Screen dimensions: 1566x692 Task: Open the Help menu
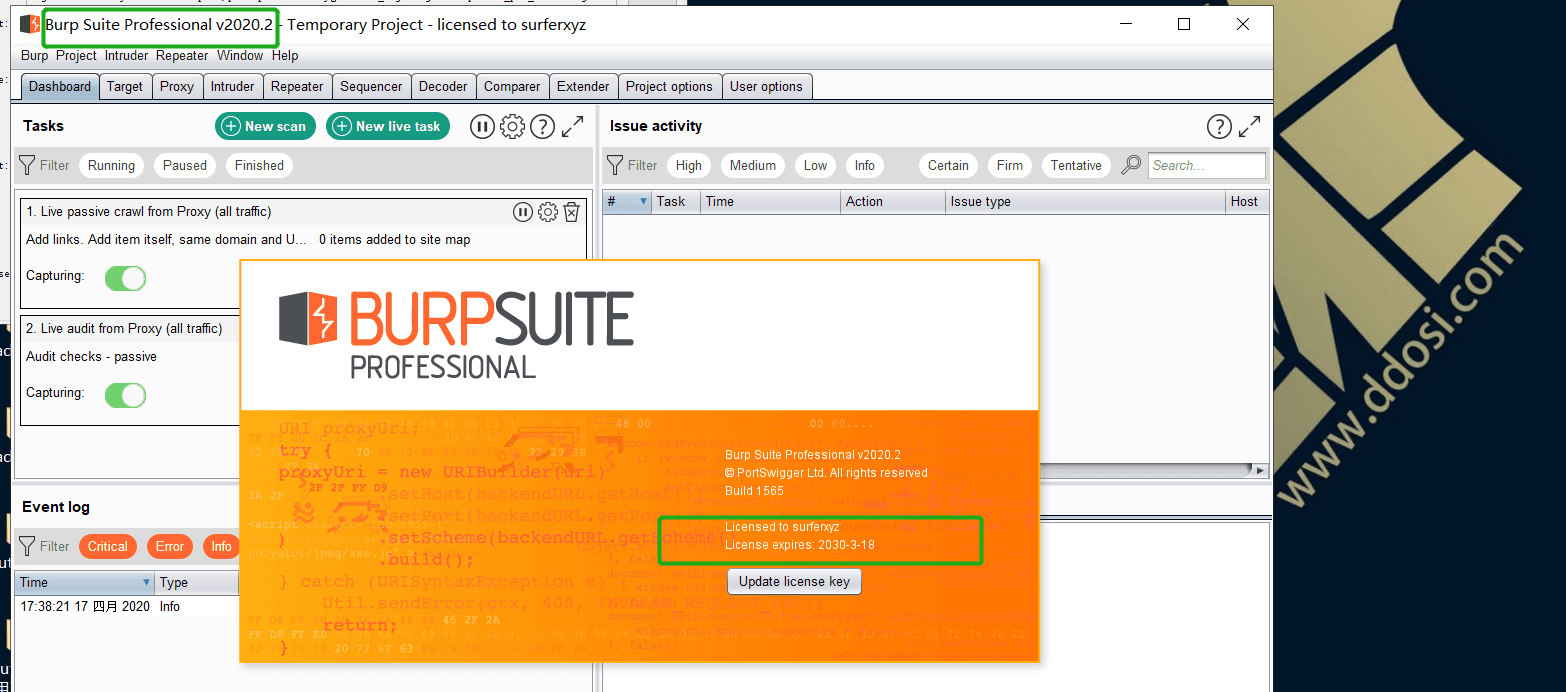(x=285, y=56)
